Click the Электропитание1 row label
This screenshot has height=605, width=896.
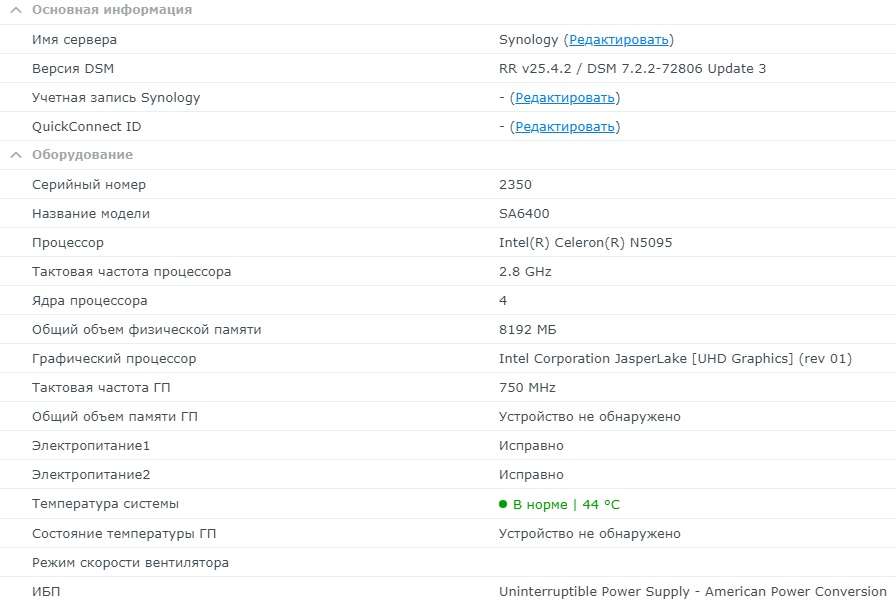click(x=91, y=446)
